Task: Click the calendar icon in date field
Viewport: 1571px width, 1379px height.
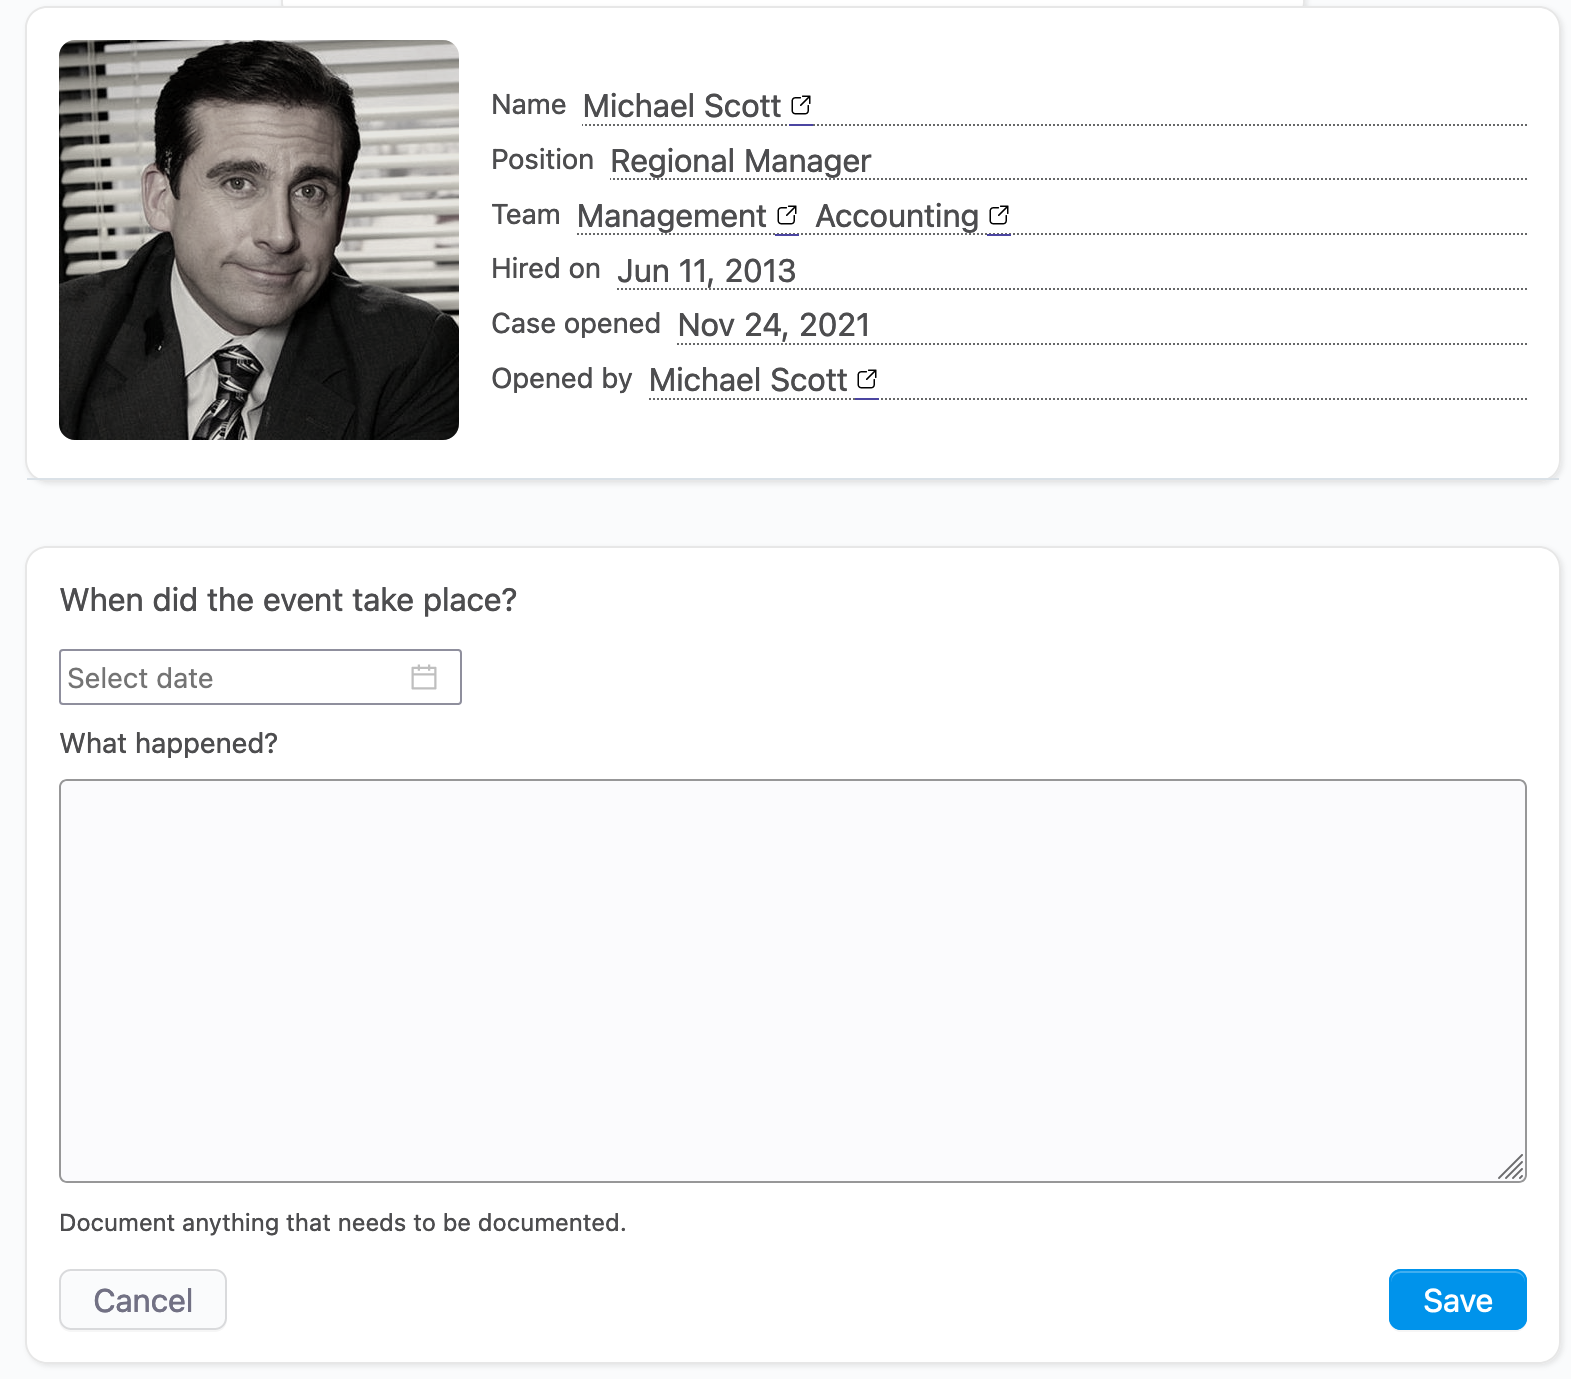Action: pos(424,677)
